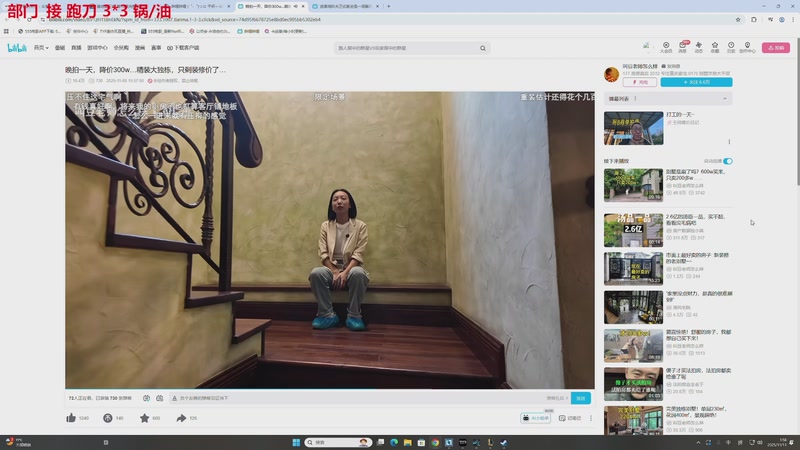Open the 历史 history icon
800x450 pixels.
(x=731, y=47)
